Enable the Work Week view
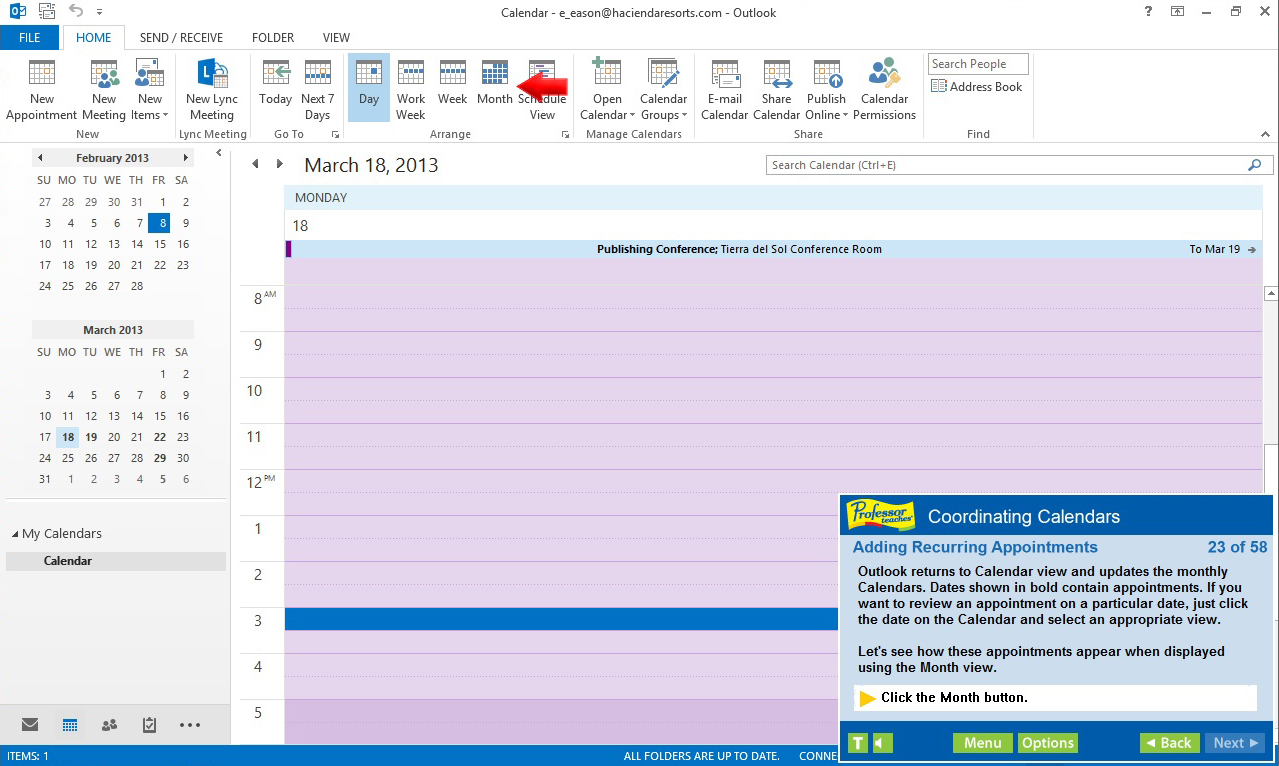This screenshot has width=1279, height=766. 410,88
